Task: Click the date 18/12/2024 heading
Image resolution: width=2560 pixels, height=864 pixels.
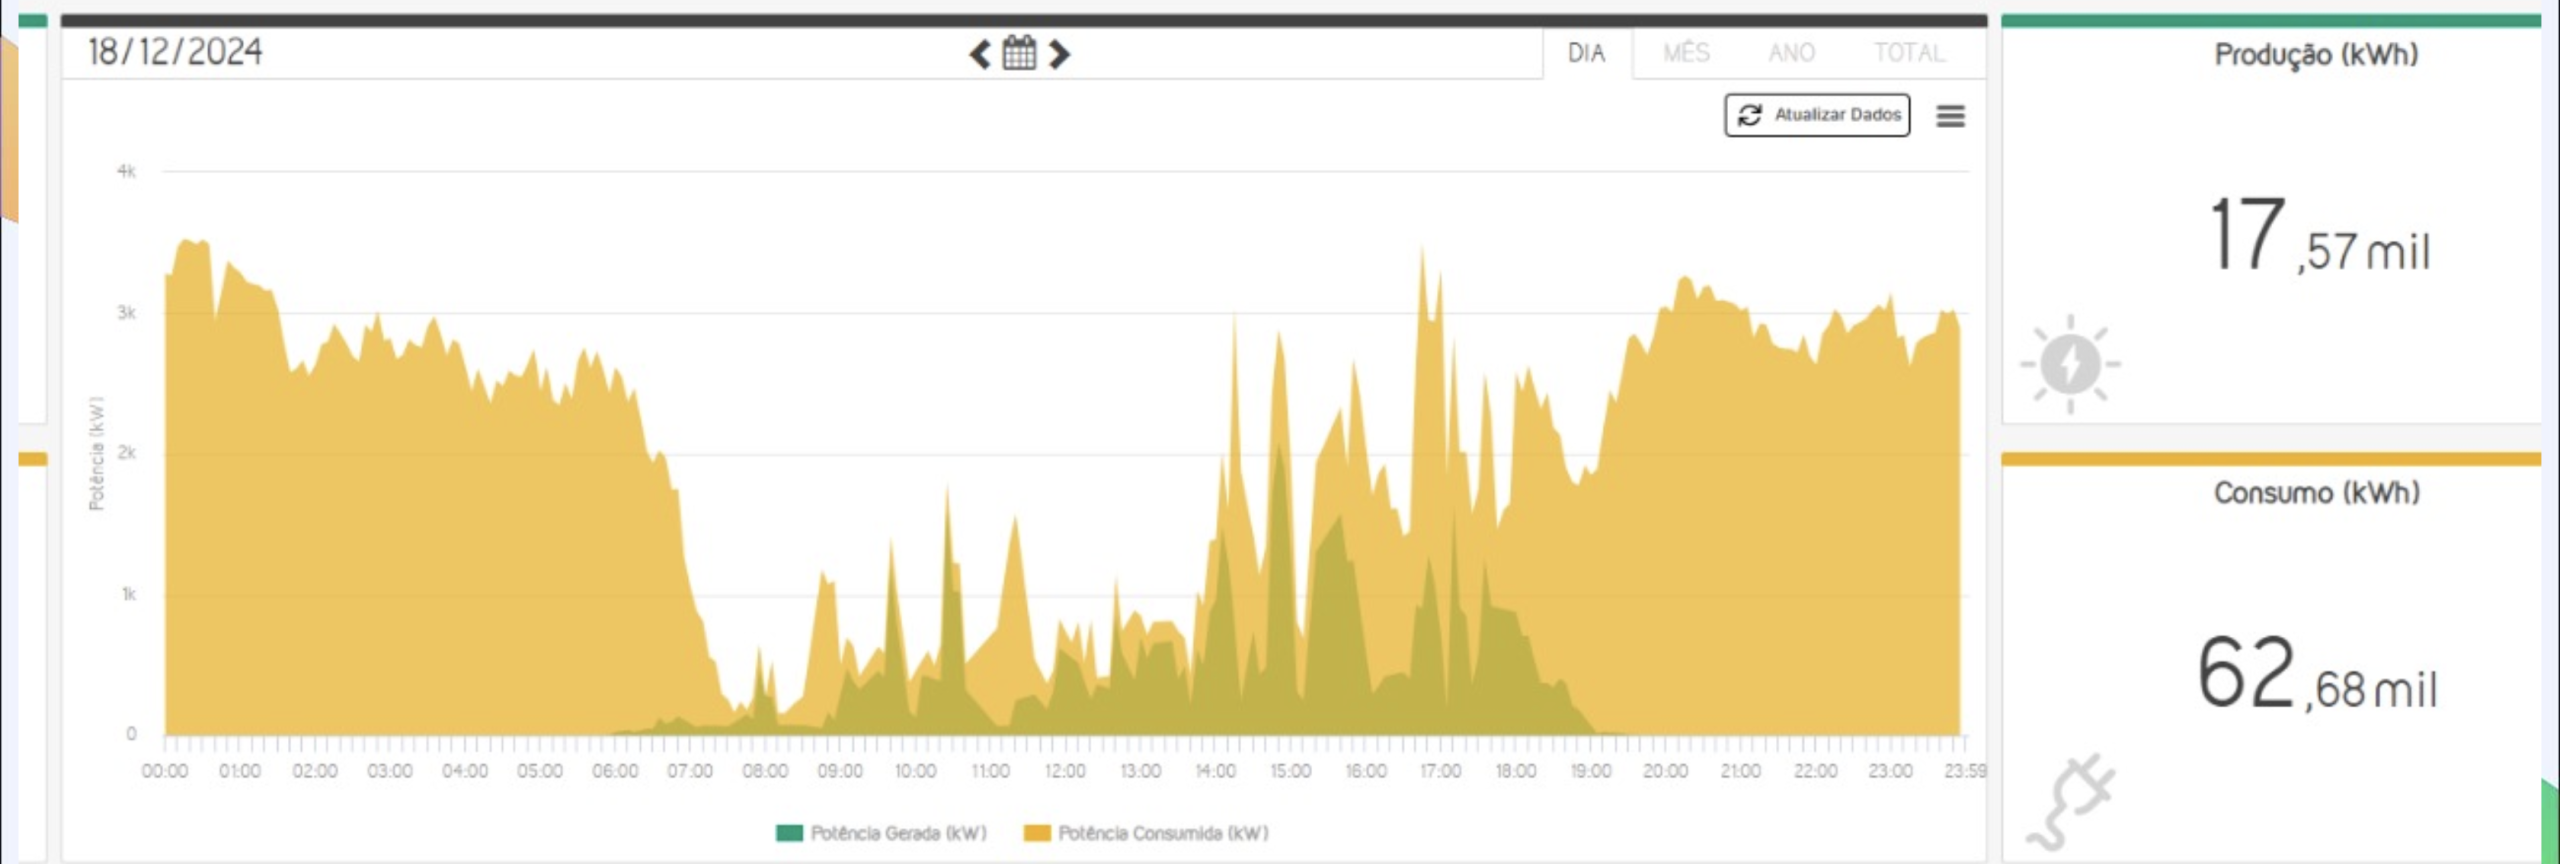Action: click(175, 52)
